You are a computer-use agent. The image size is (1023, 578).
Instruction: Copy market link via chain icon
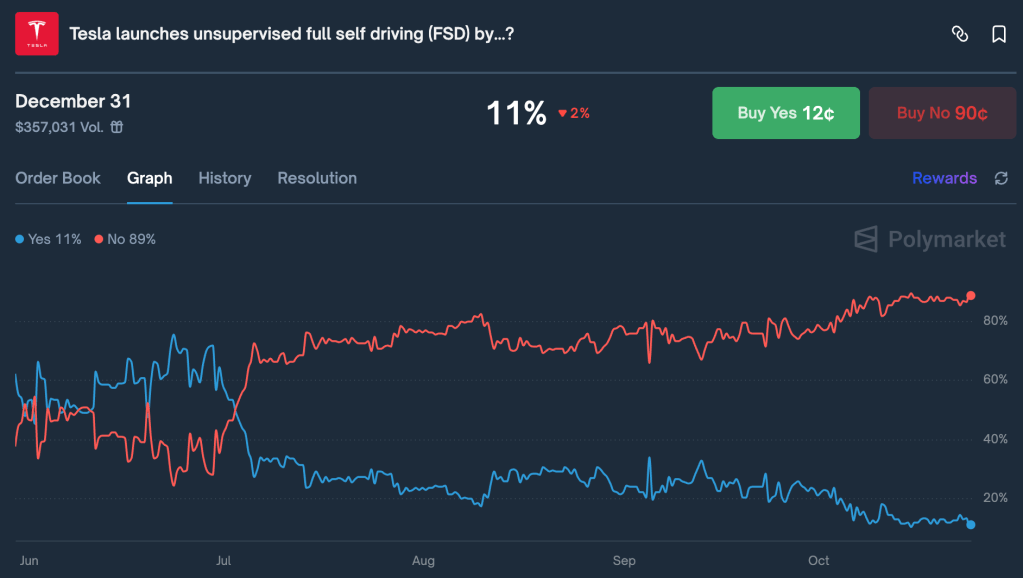coord(960,34)
